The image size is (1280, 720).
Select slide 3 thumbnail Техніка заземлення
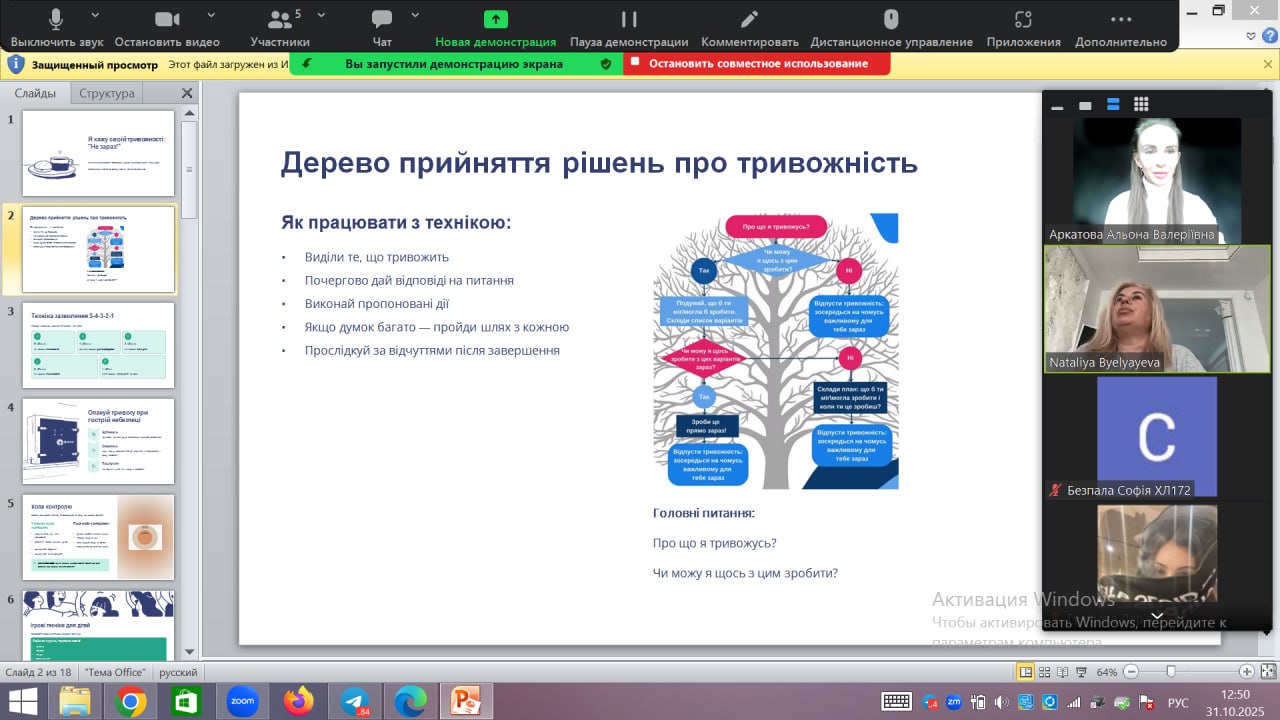click(98, 345)
